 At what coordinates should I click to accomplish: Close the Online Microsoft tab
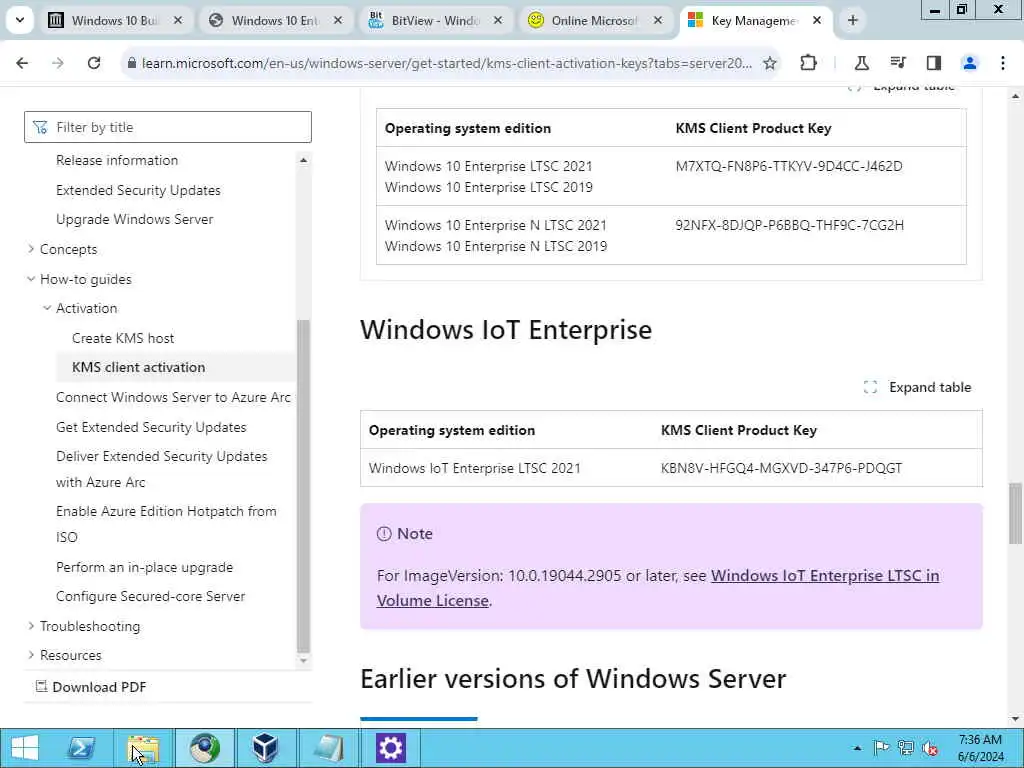click(x=658, y=20)
